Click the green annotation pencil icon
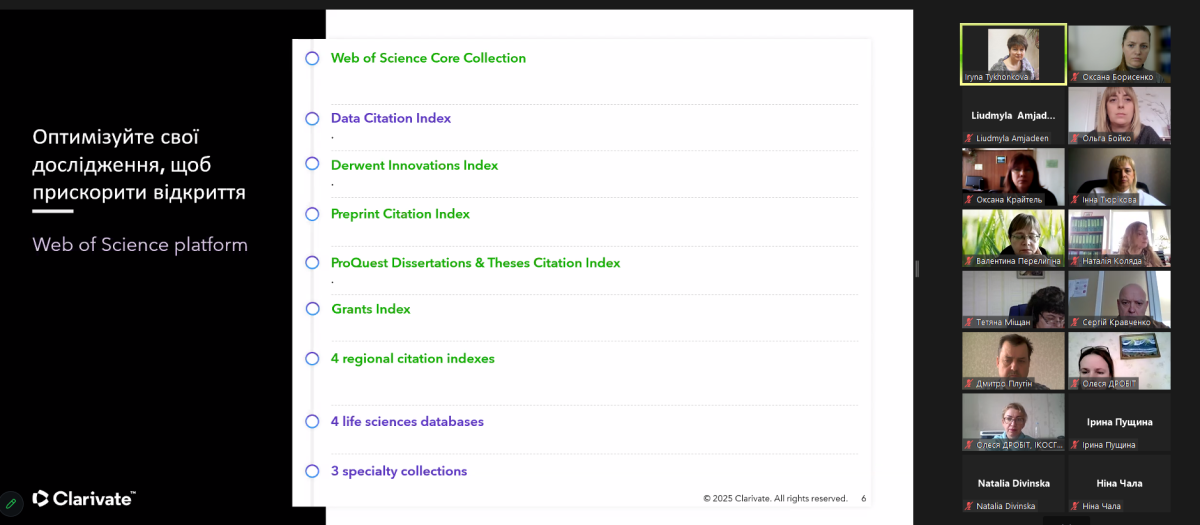The image size is (1200, 525). pos(11,503)
